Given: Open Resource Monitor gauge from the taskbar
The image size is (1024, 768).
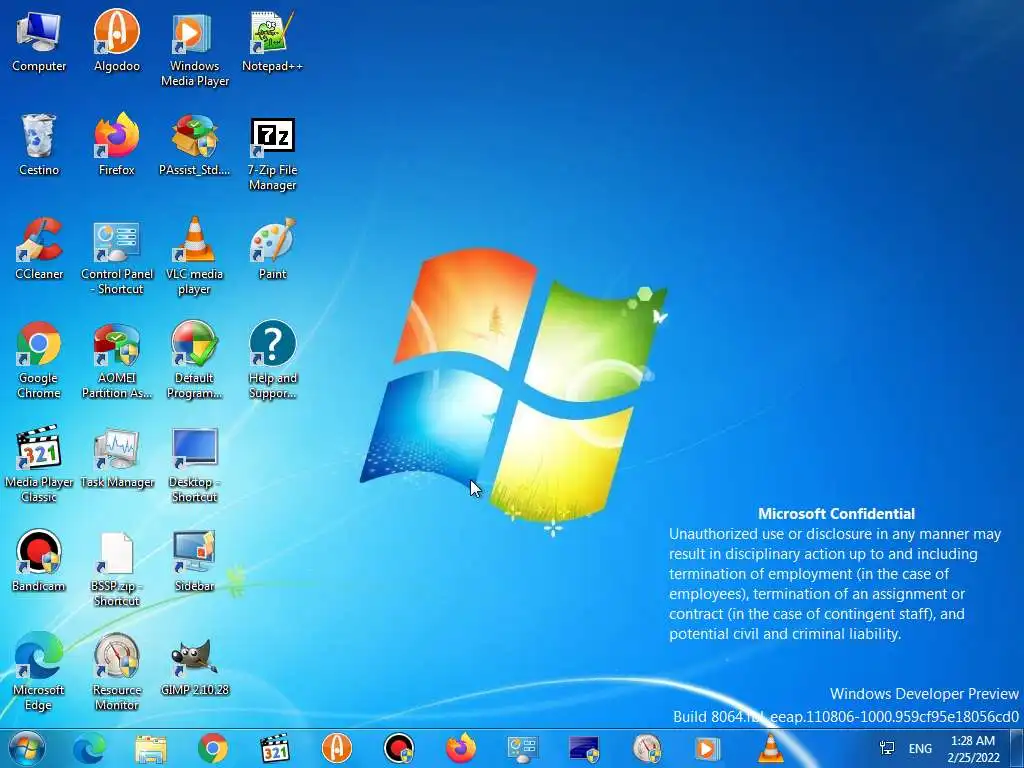Looking at the screenshot, I should click(647, 748).
